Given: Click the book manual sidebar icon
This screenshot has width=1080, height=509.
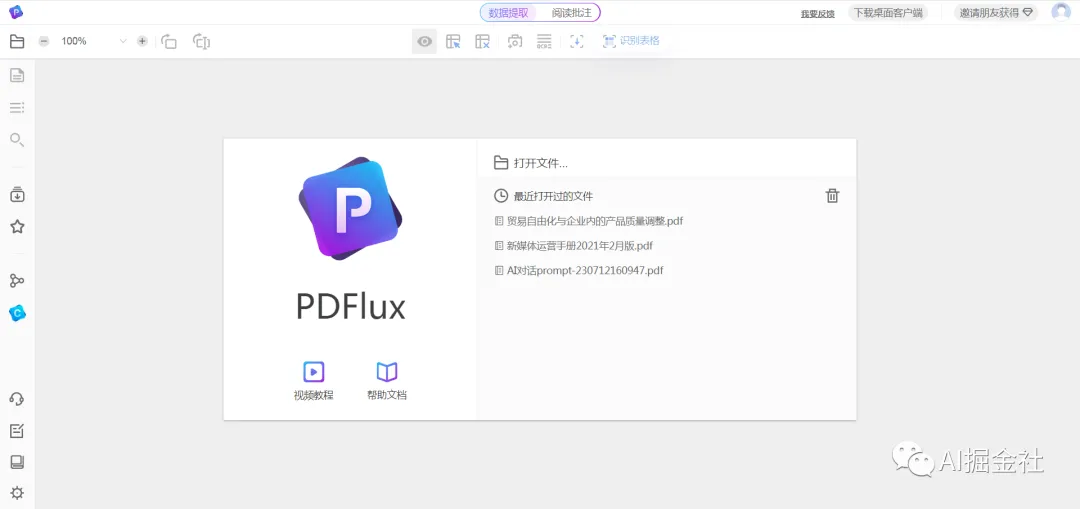Looking at the screenshot, I should pyautogui.click(x=17, y=461).
